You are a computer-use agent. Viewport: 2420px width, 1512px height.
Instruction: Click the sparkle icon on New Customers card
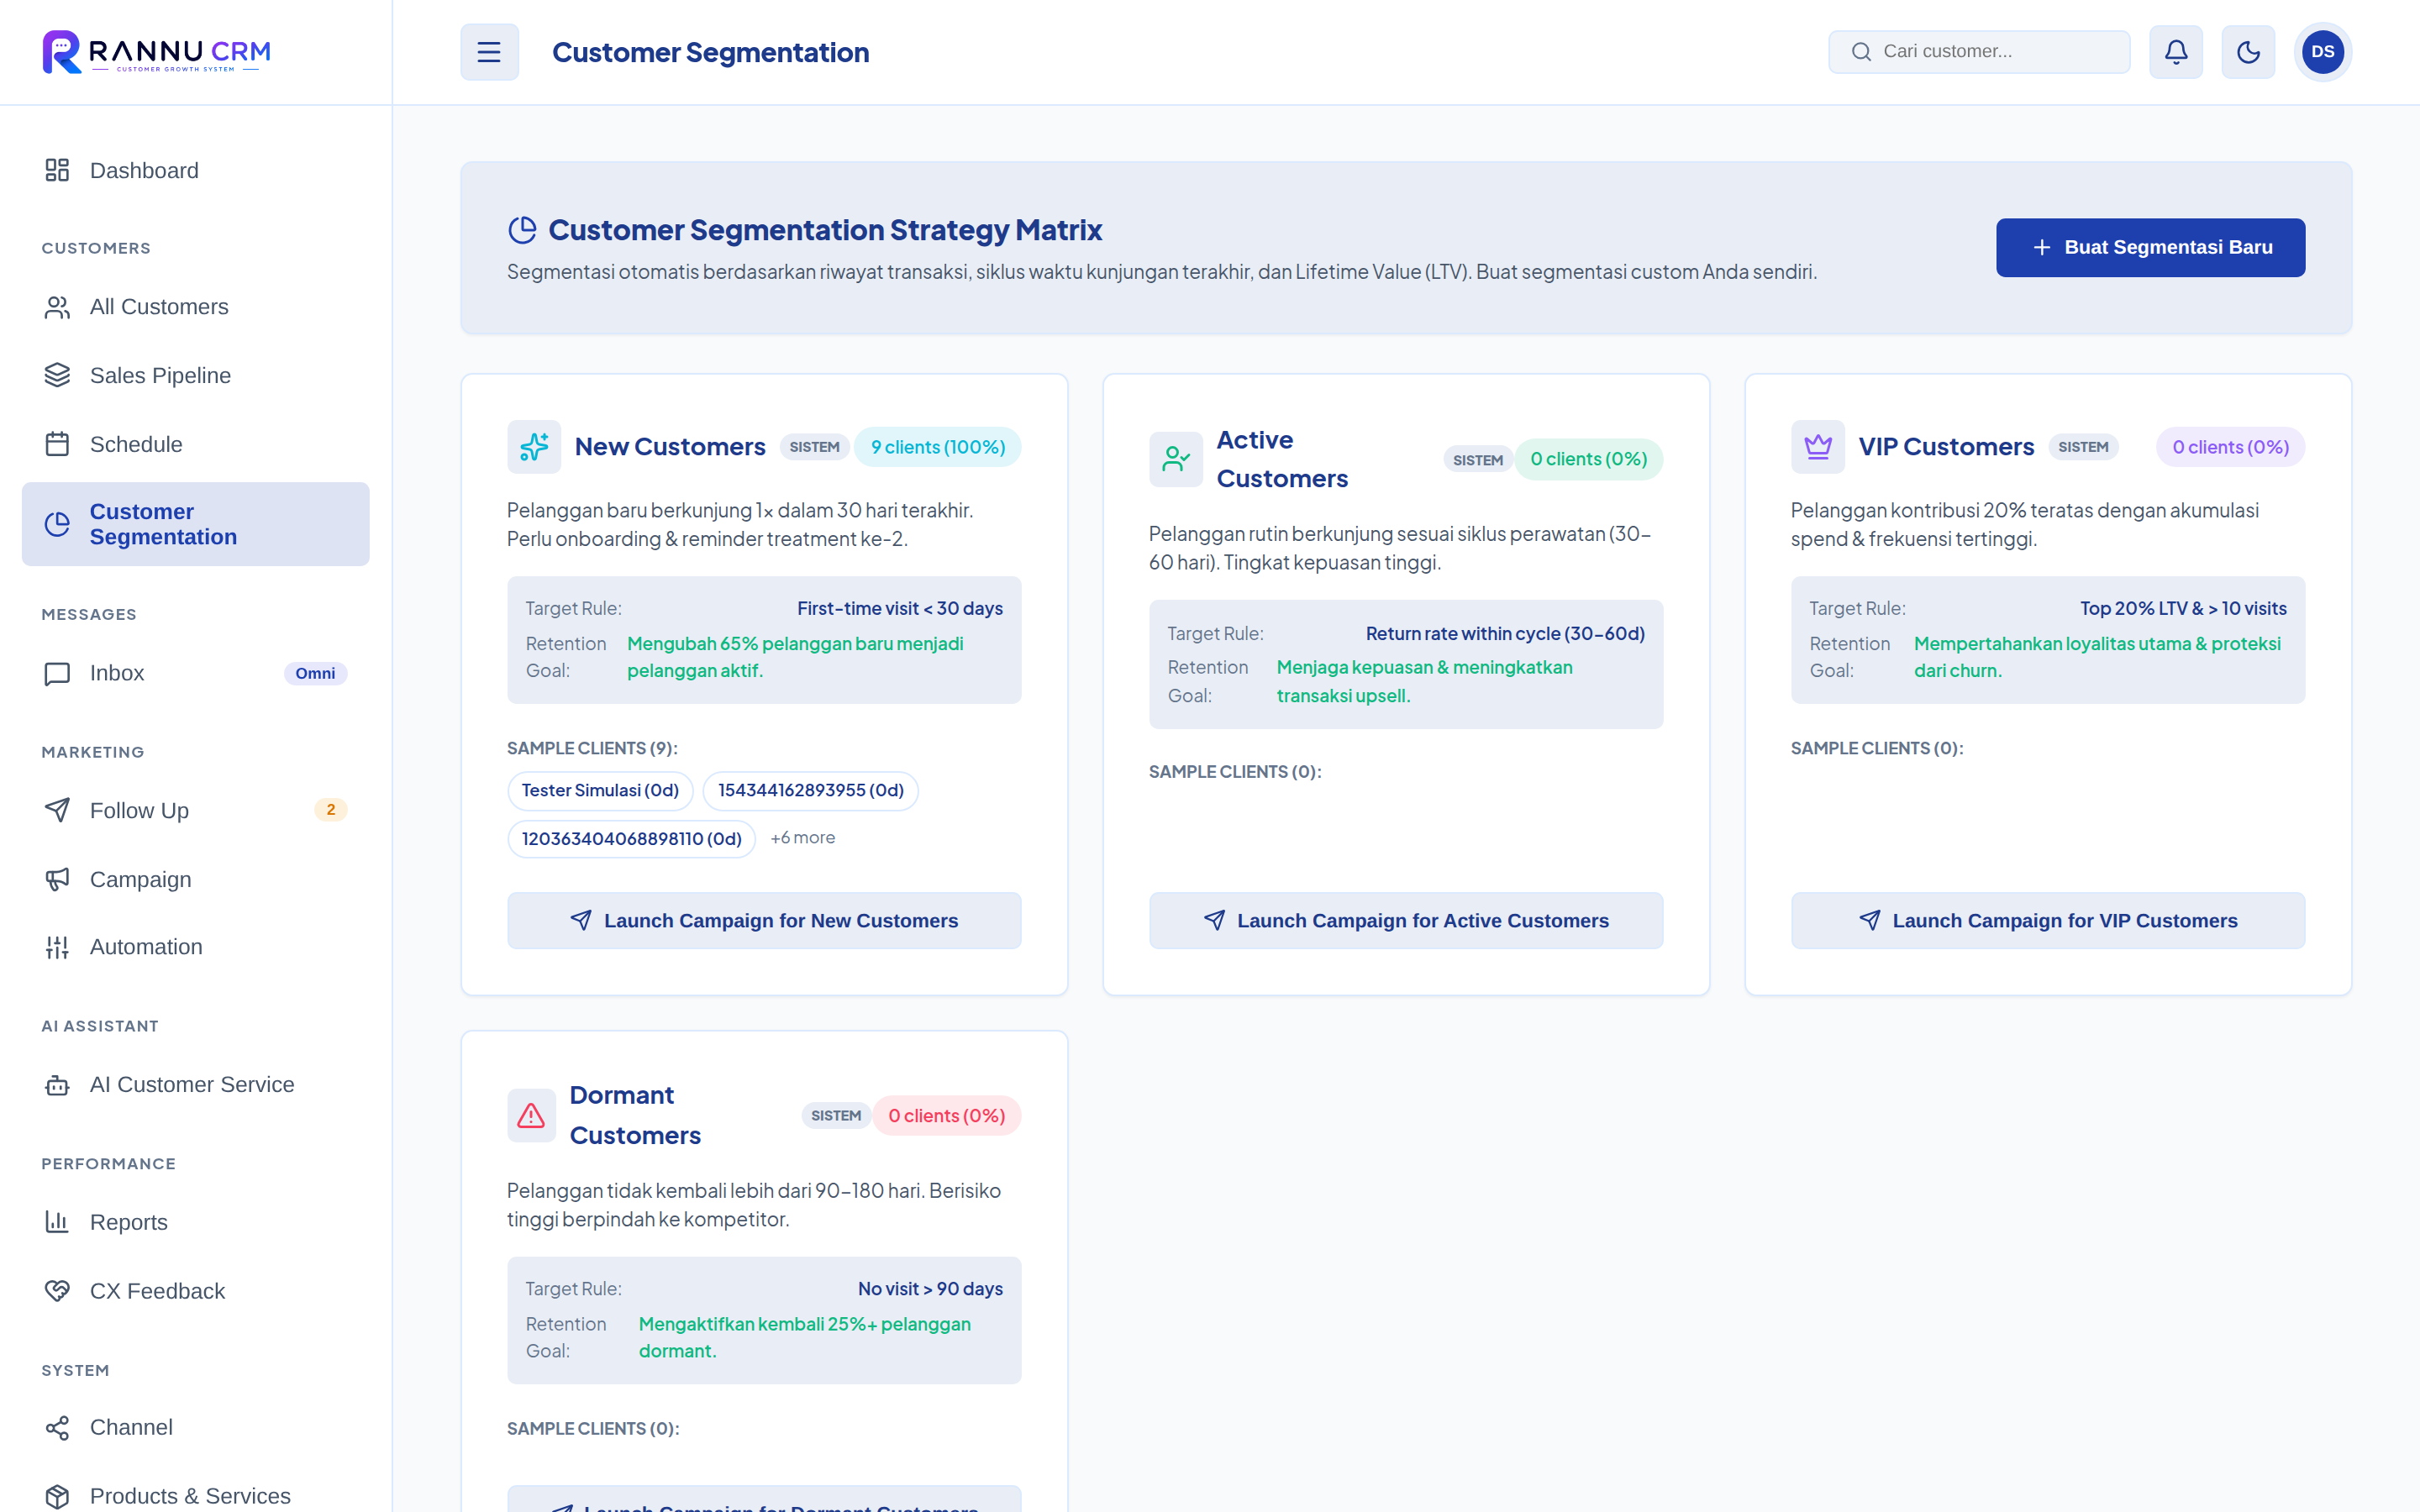(x=534, y=446)
